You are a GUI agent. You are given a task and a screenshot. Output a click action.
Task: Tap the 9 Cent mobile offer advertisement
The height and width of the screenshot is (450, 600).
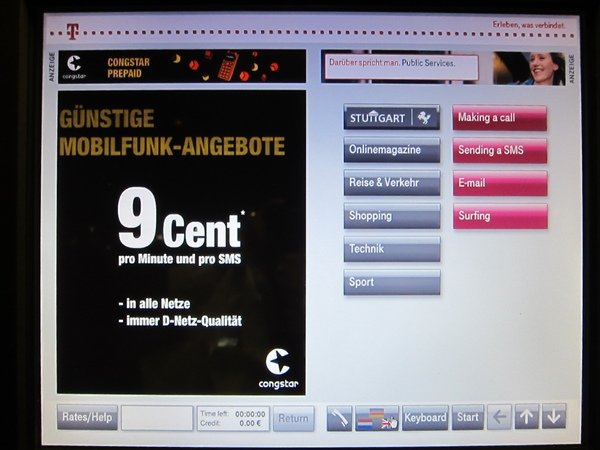coord(181,243)
